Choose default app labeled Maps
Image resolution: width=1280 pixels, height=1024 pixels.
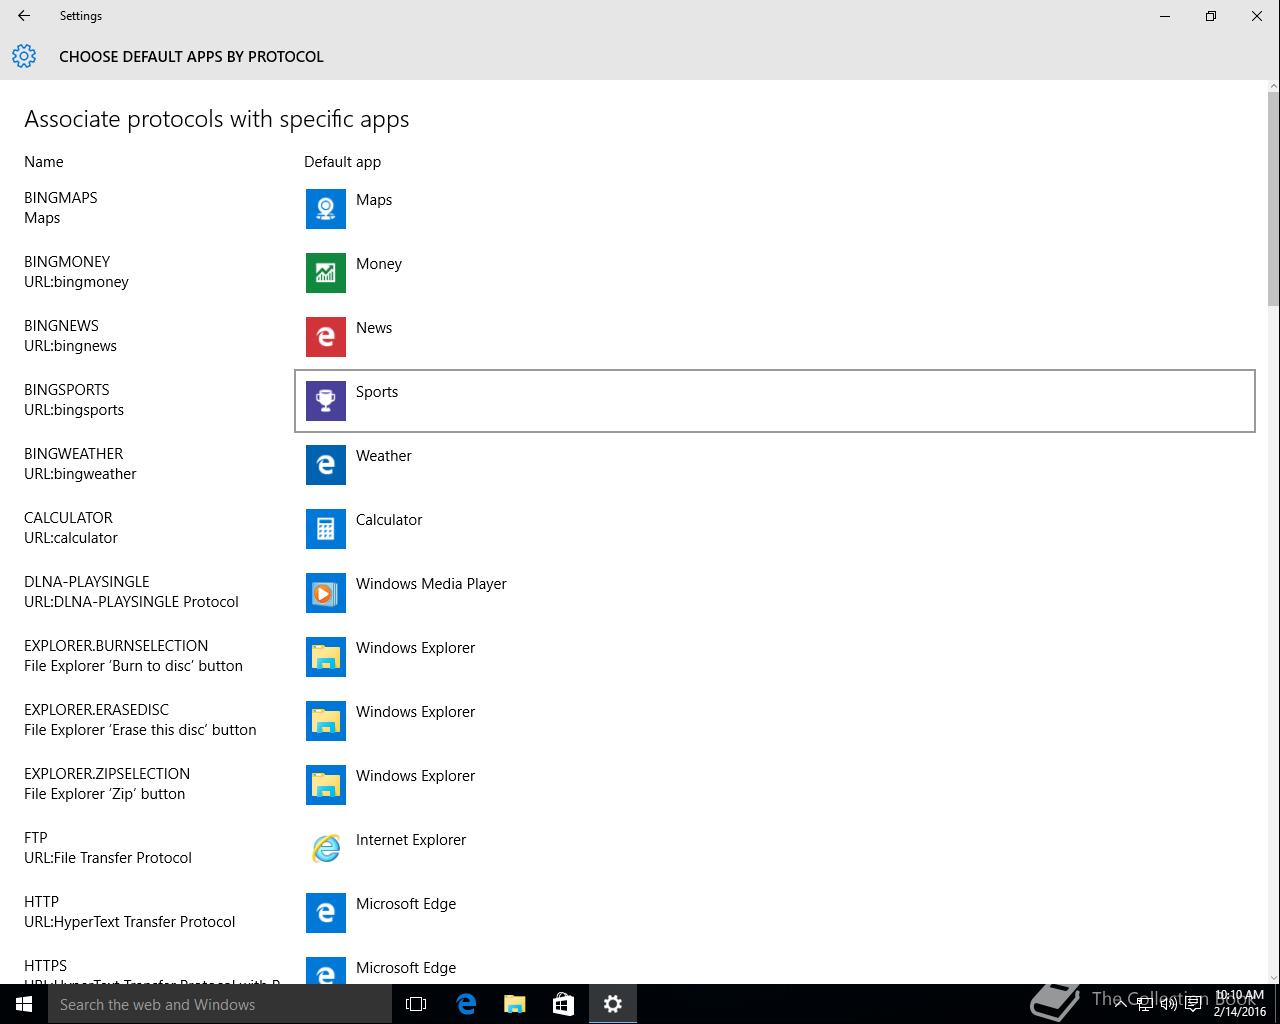374,200
